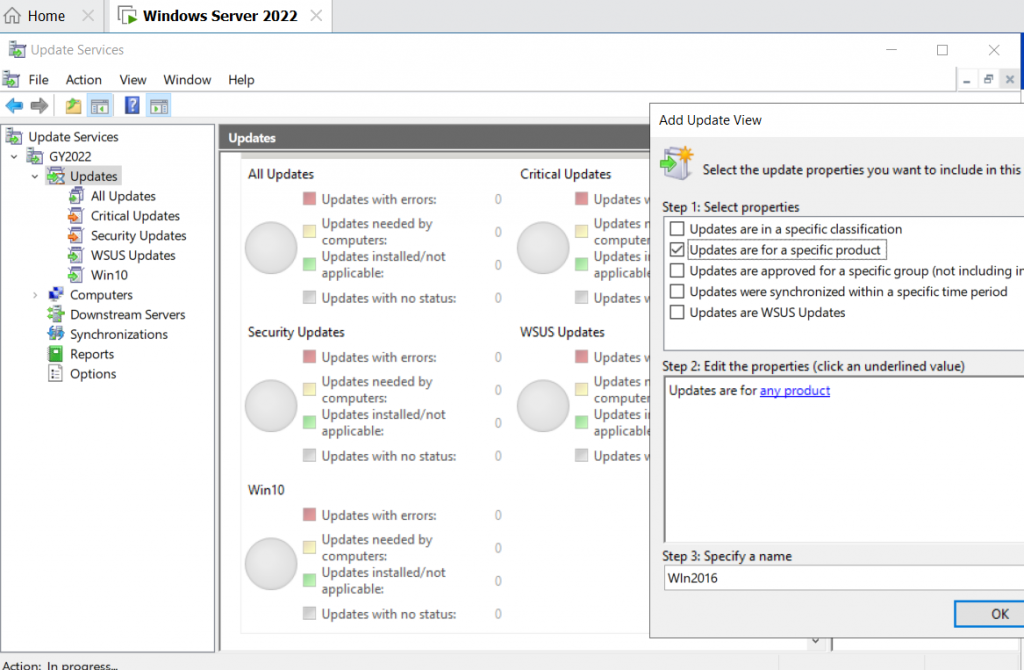The height and width of the screenshot is (670, 1024).
Task: Collapse the Updates tree node
Action: tap(35, 176)
